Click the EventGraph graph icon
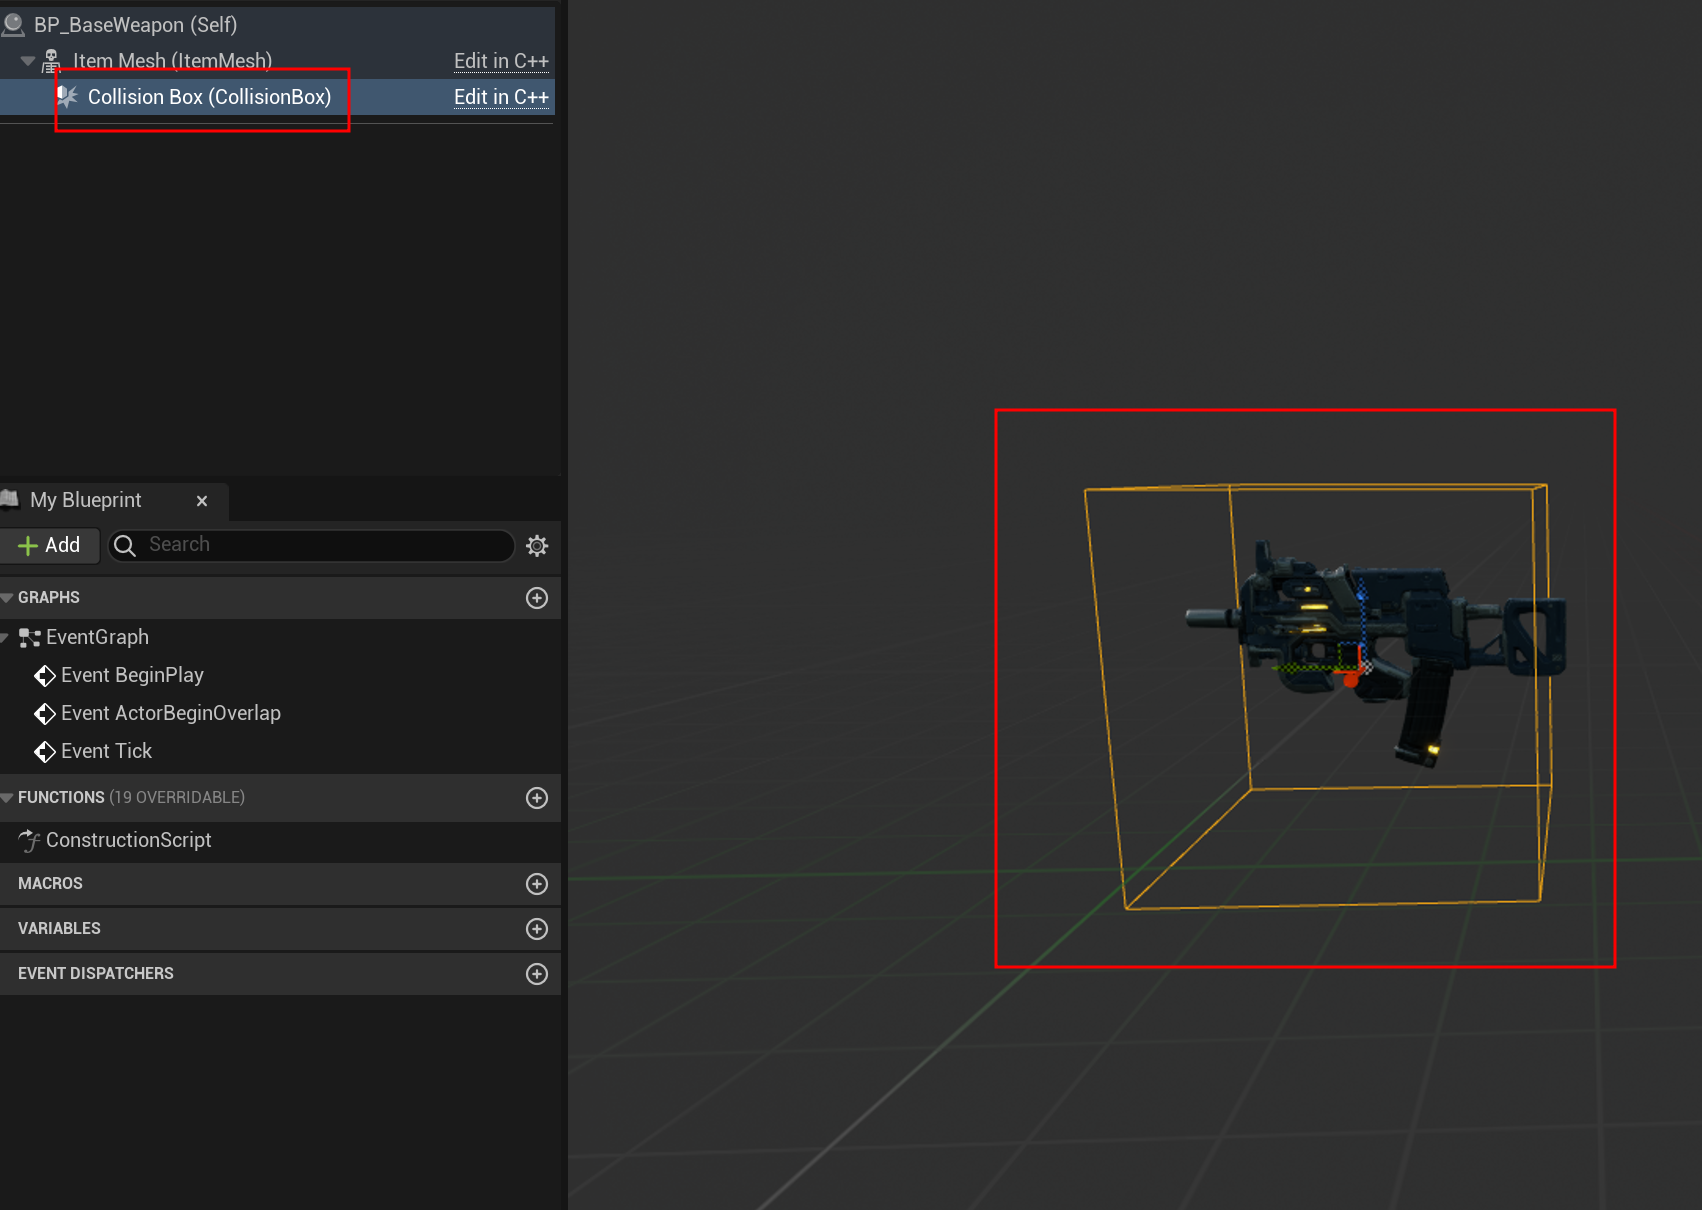1702x1210 pixels. 30,638
